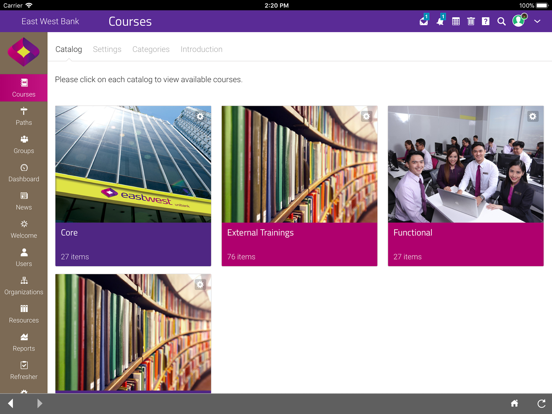
Task: Switch to the Introduction tab
Action: pyautogui.click(x=201, y=49)
